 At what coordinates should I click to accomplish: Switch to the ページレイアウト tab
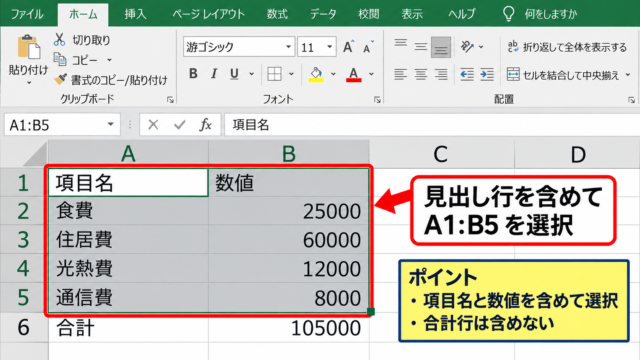coord(208,14)
